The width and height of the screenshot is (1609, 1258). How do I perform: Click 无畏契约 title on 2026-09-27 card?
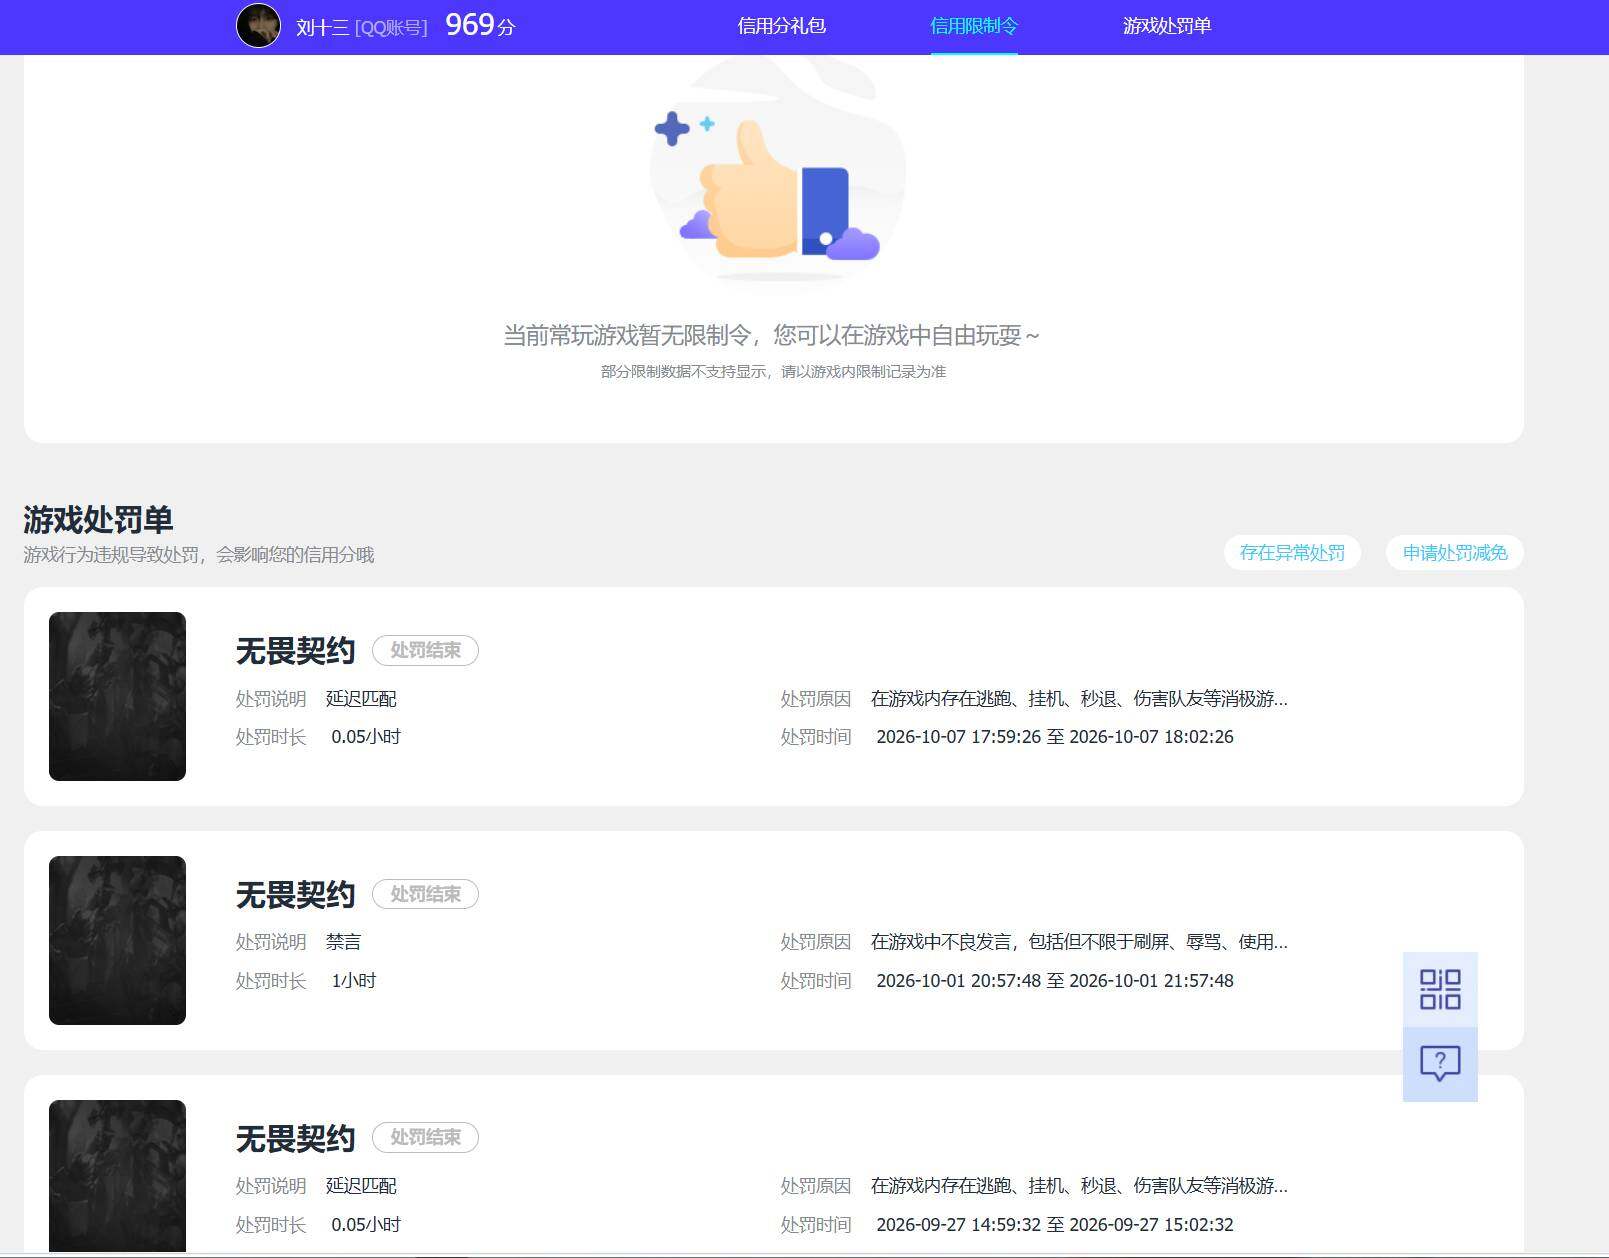click(x=295, y=1138)
